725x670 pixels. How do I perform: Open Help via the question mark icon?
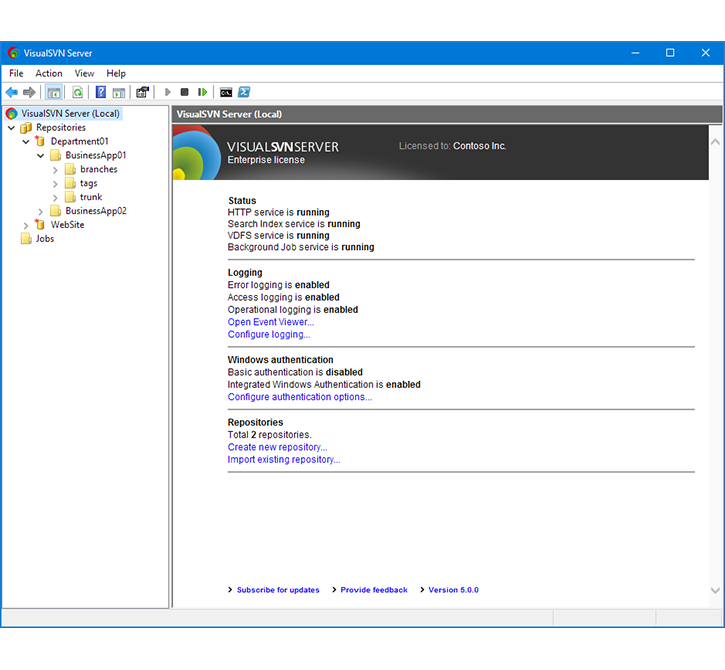[x=100, y=92]
